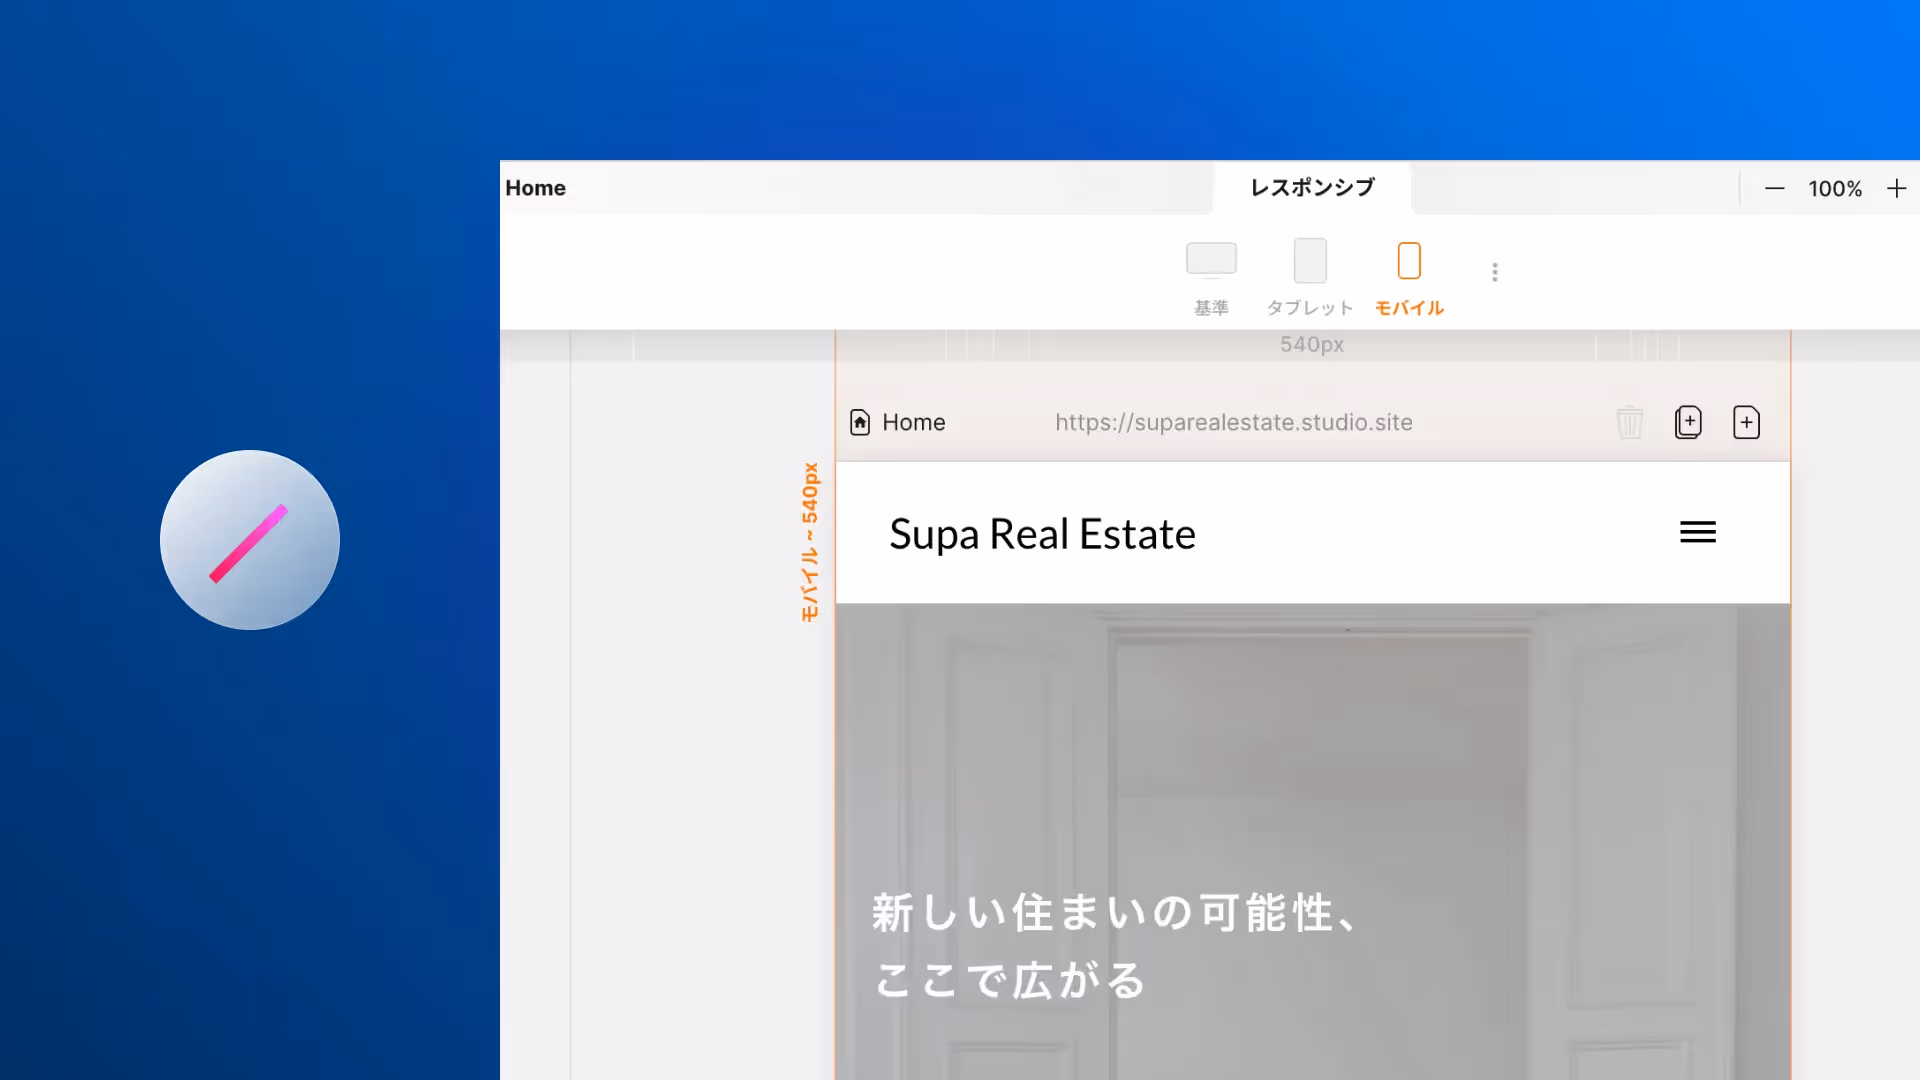This screenshot has width=1920, height=1080.
Task: Switch to the レスポンシブ tab
Action: 1312,188
